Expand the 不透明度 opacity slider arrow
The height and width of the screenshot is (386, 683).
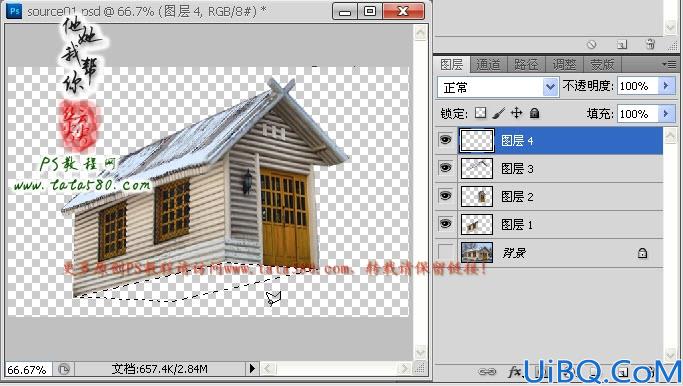click(666, 86)
